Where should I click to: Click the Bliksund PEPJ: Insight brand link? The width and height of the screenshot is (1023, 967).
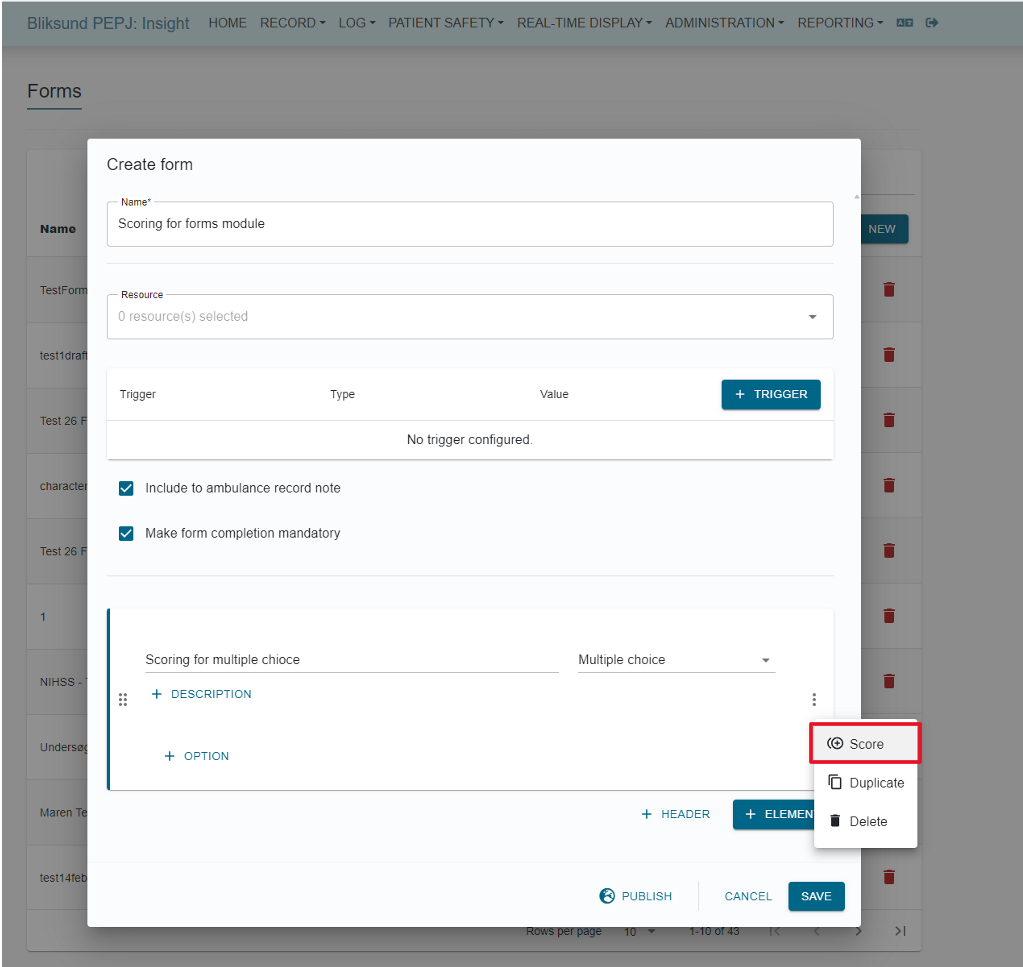(108, 23)
